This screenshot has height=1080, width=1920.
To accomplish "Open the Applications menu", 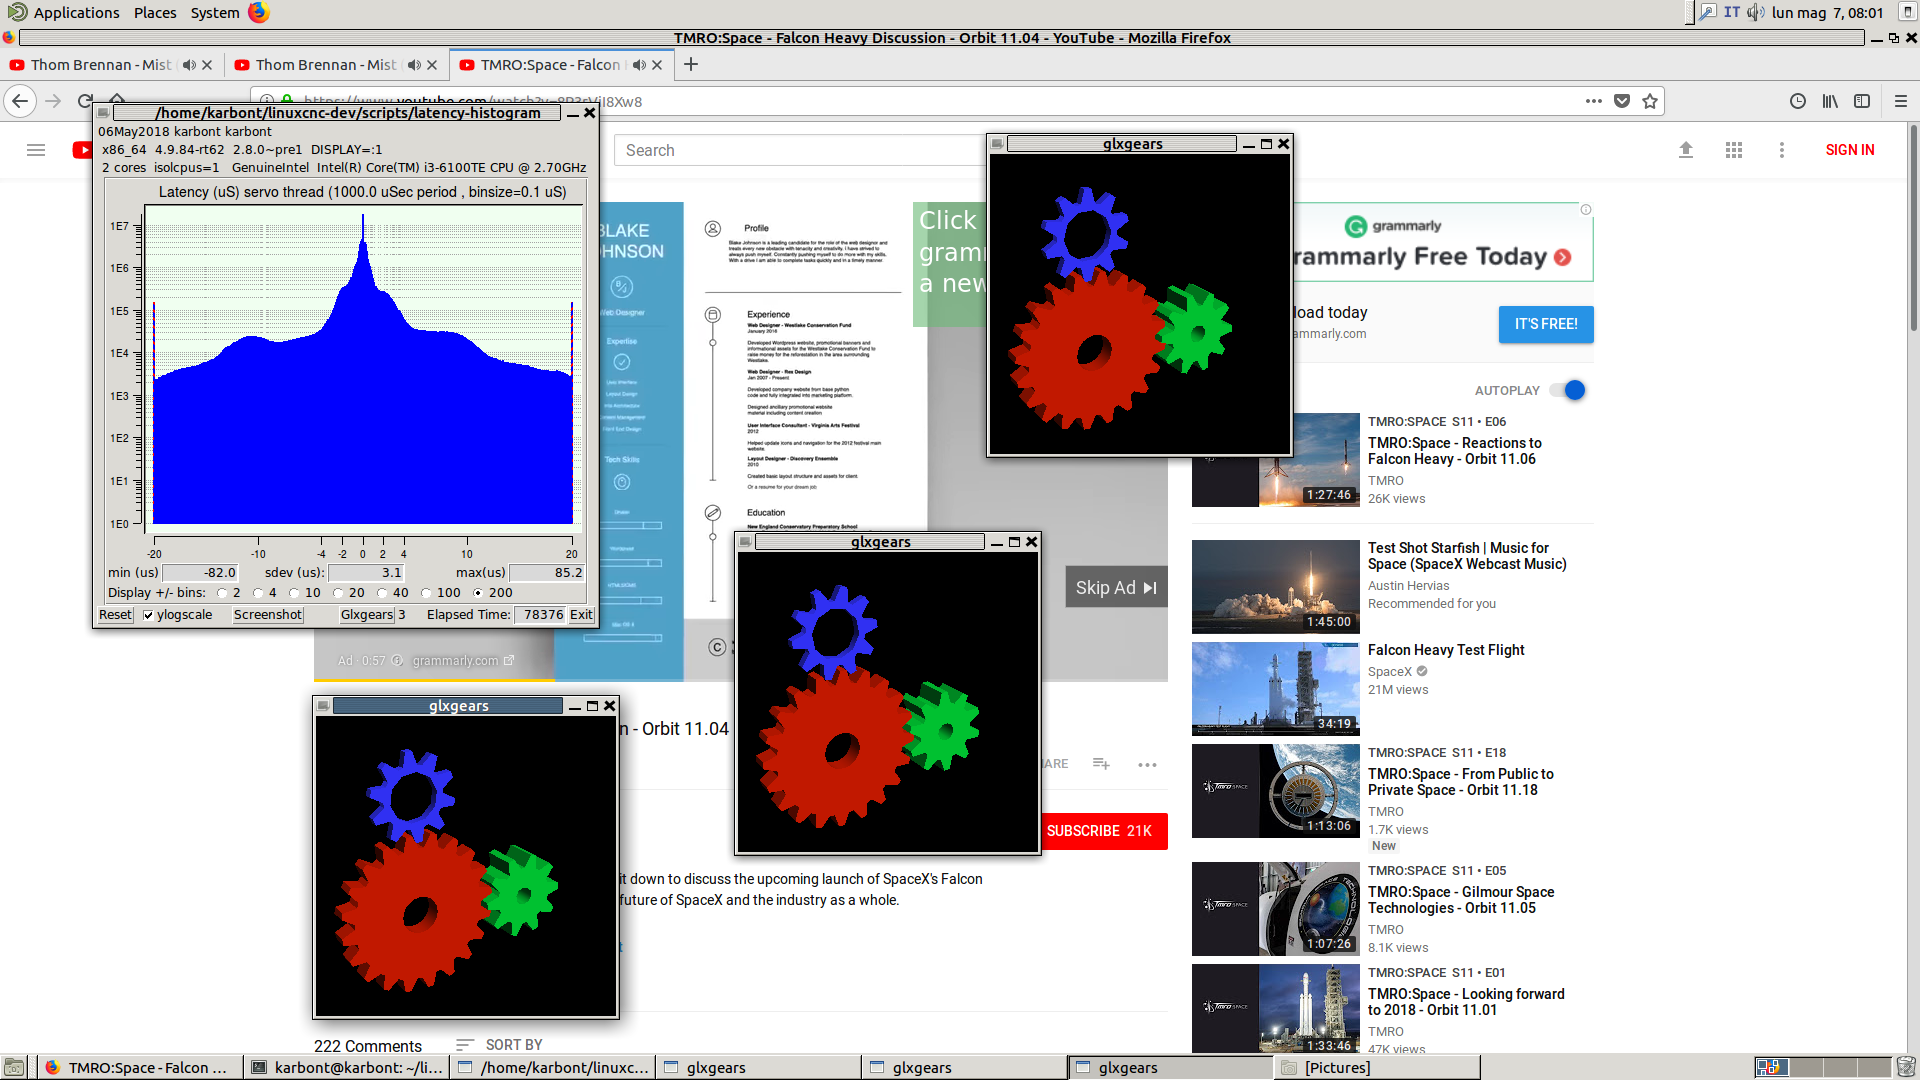I will 76,12.
